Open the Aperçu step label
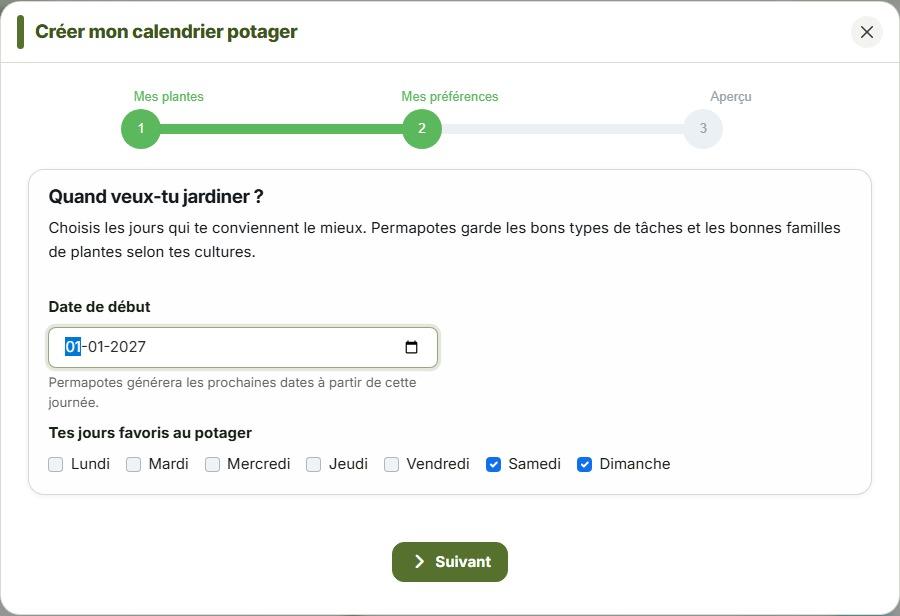Viewport: 900px width, 616px height. click(731, 96)
